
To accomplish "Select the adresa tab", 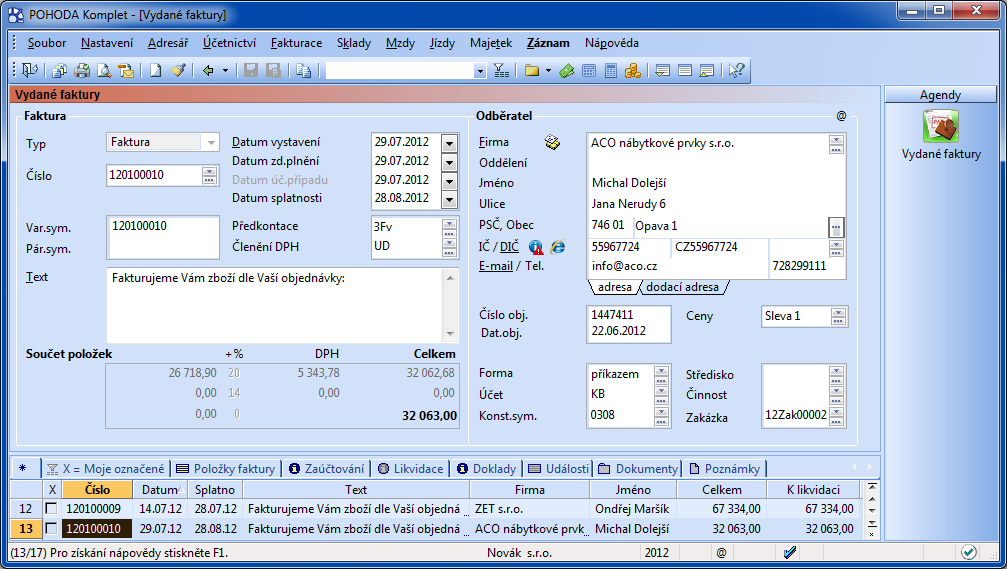I will (615, 287).
